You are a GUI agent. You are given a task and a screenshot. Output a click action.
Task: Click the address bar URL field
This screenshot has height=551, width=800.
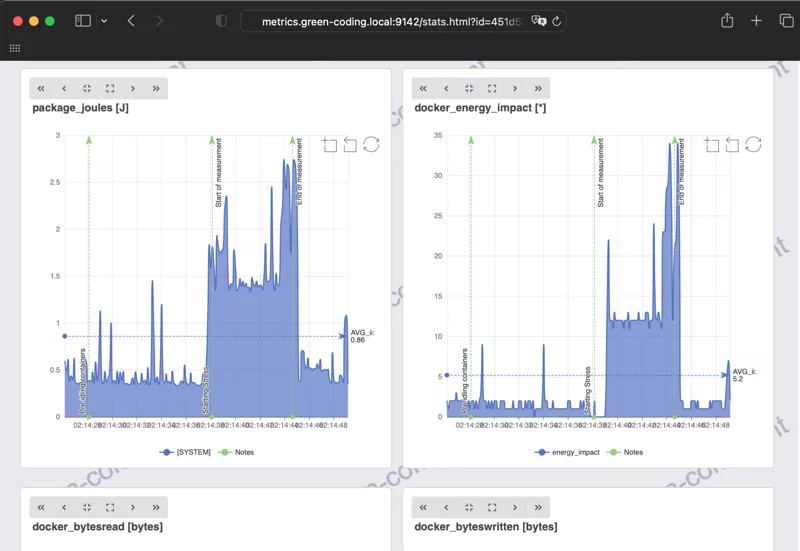point(403,21)
